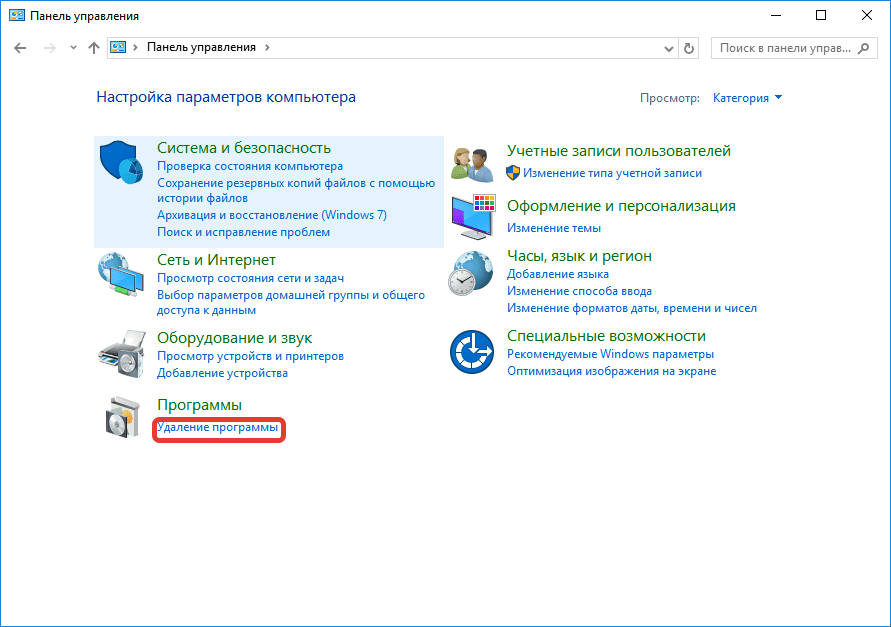Open the Оборудование и звук category heading
The height and width of the screenshot is (627, 891).
click(234, 338)
